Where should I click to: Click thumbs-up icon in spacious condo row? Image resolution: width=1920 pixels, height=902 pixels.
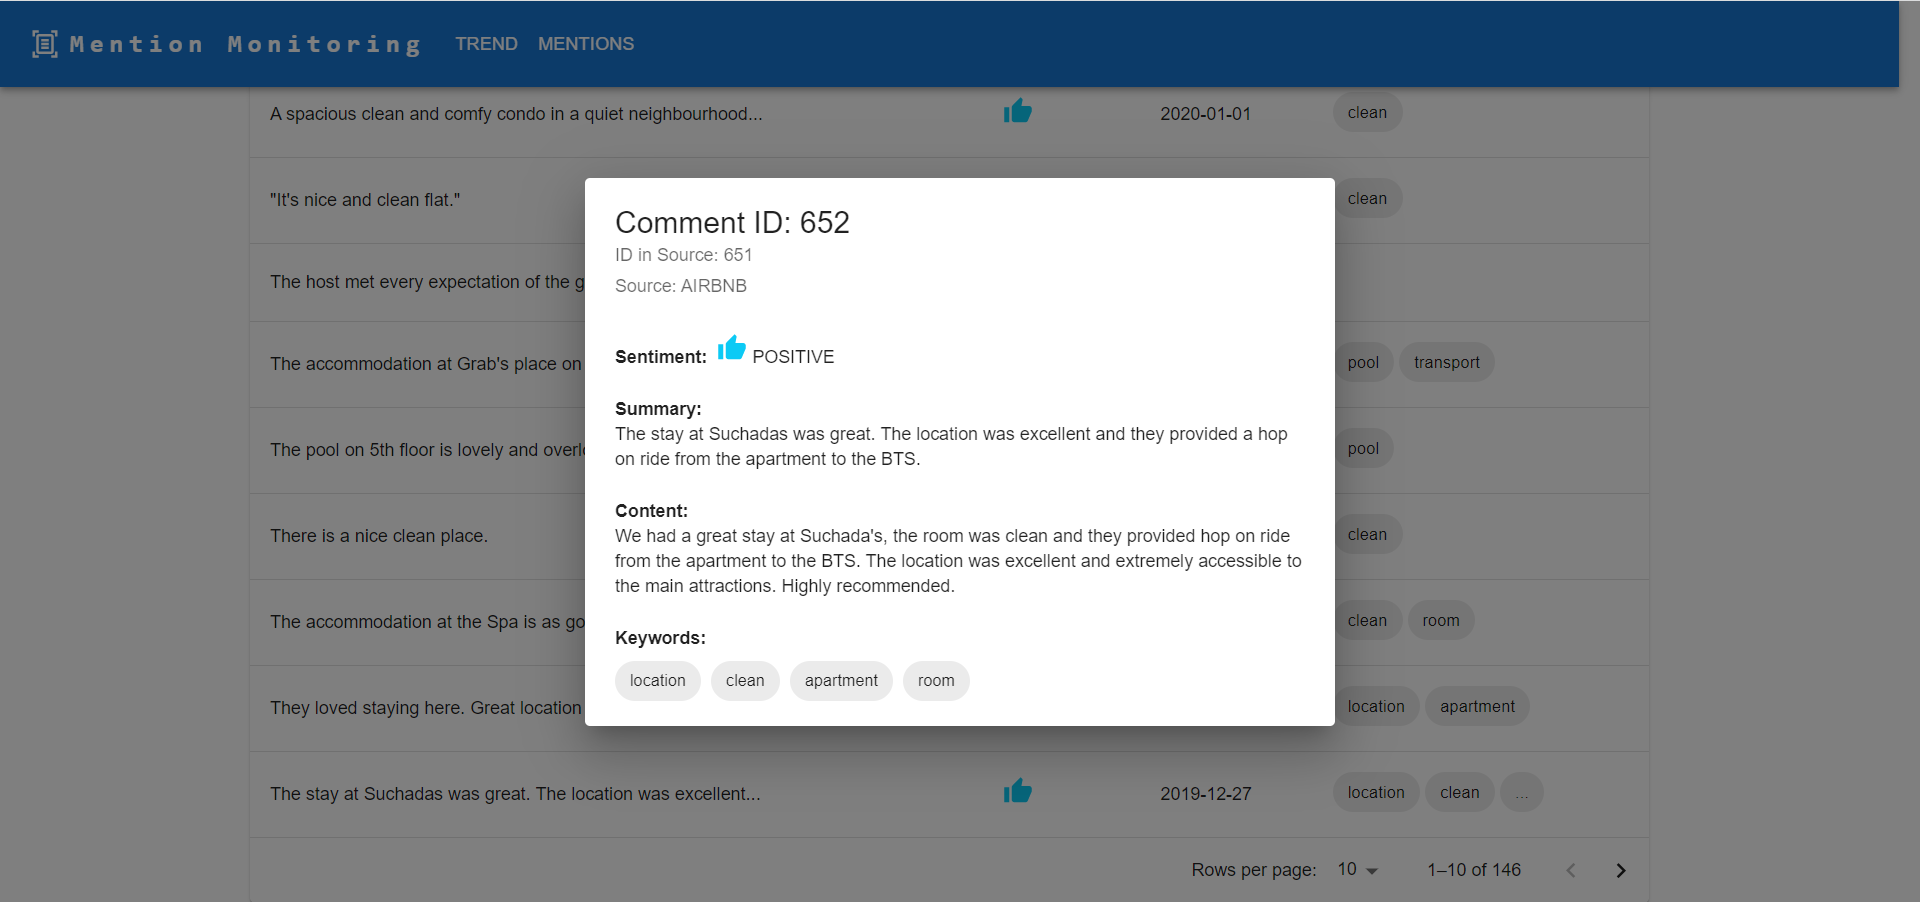pyautogui.click(x=1018, y=111)
